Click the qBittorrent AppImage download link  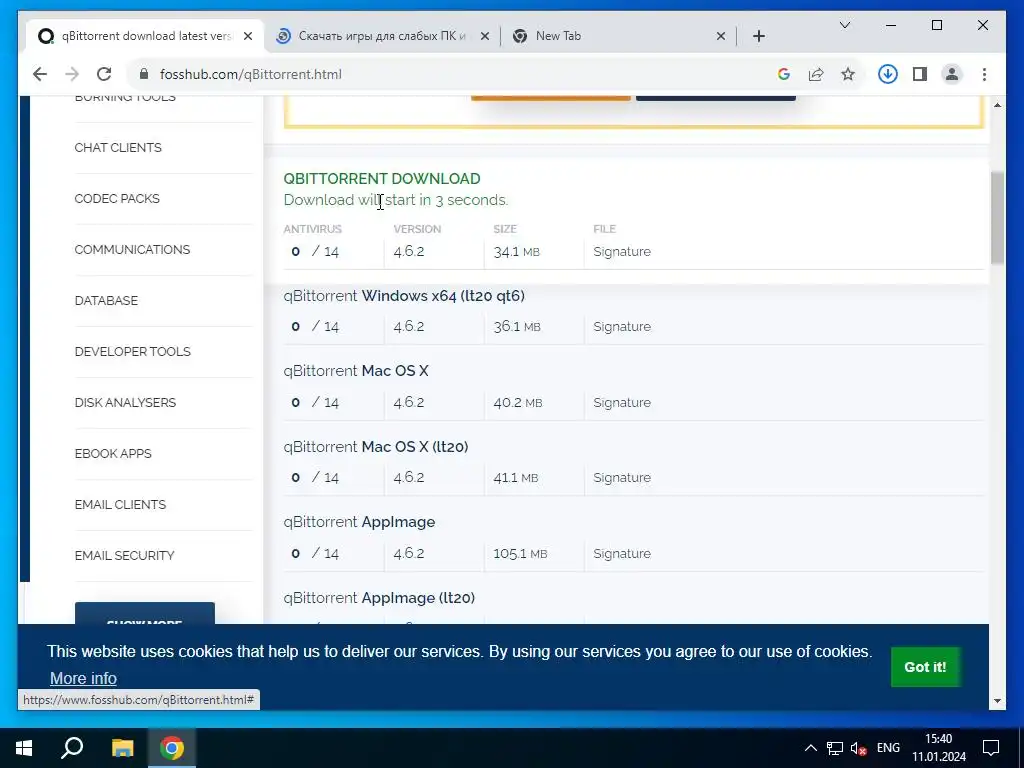point(359,522)
